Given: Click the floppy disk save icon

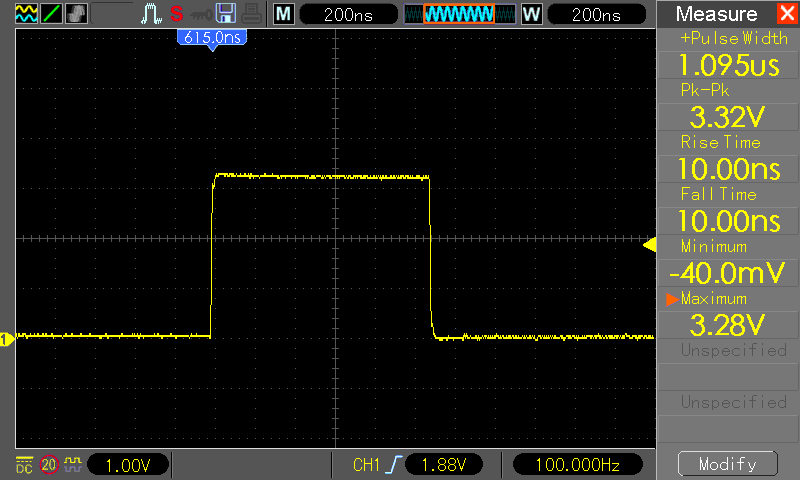Looking at the screenshot, I should [226, 13].
